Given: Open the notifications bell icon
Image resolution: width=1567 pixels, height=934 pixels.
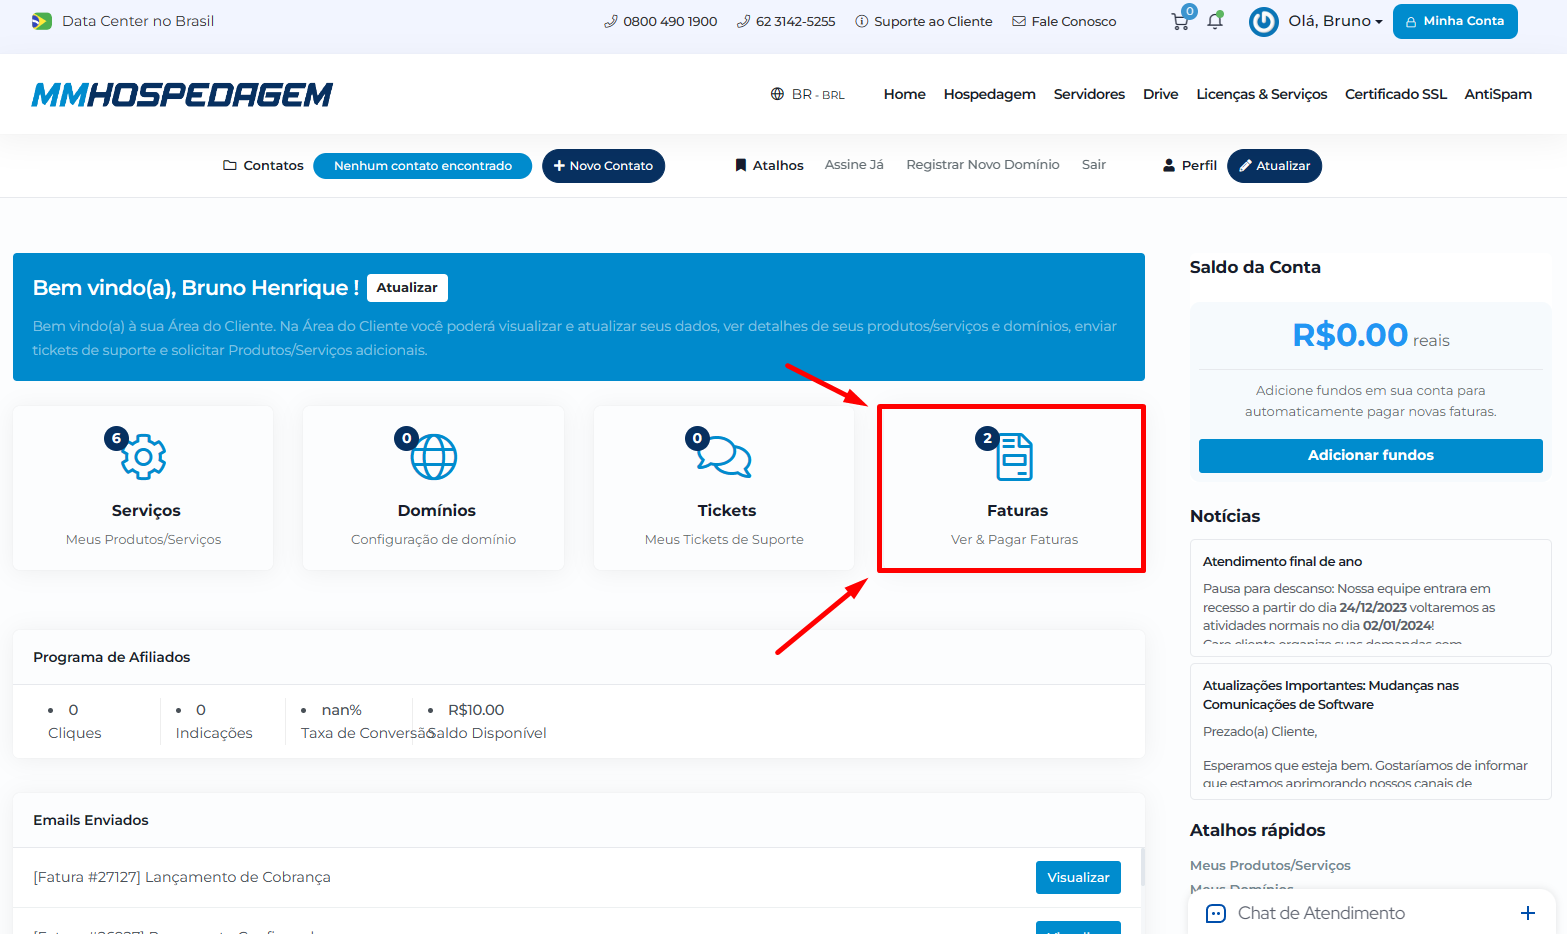Looking at the screenshot, I should click(1215, 21).
